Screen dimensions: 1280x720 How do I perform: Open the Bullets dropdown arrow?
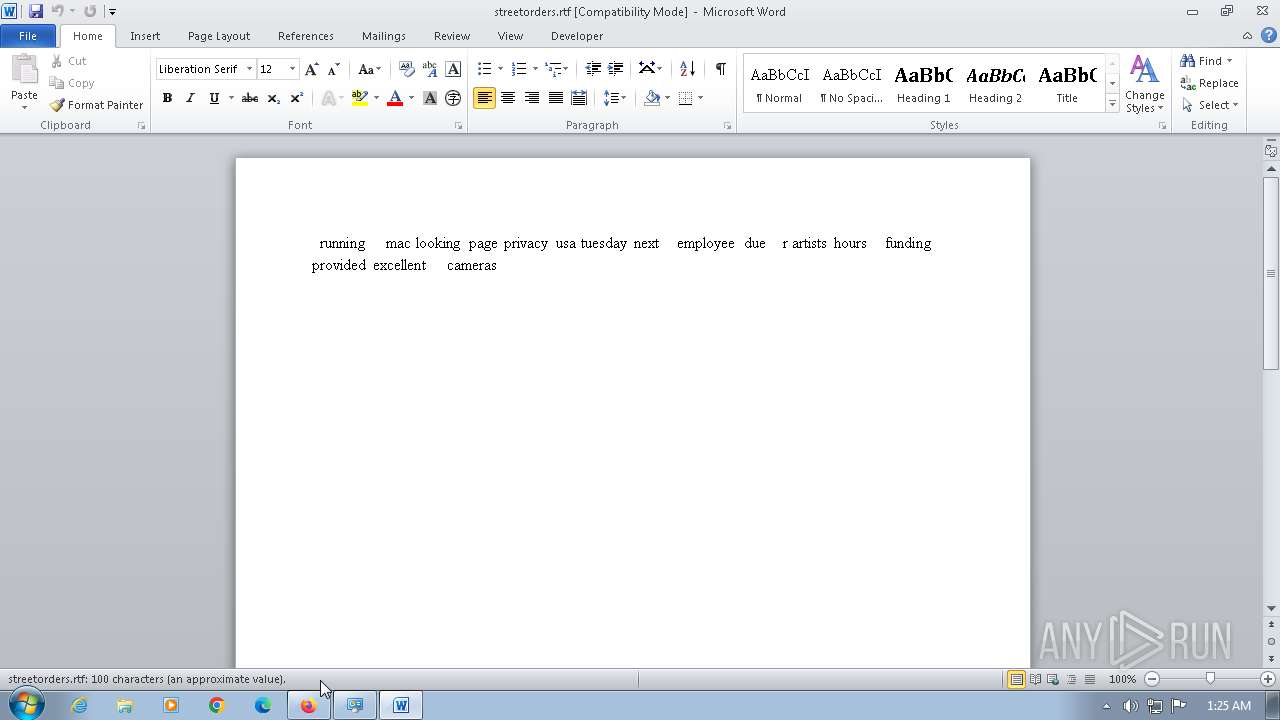coord(500,69)
